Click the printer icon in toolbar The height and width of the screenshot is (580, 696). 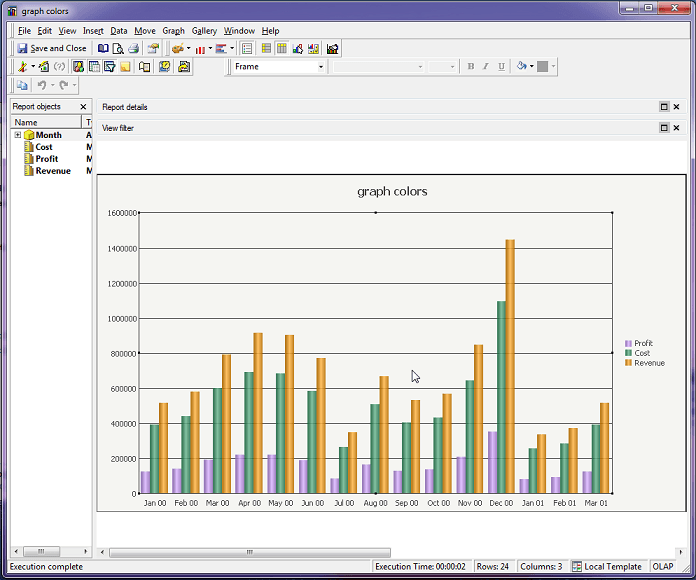tap(133, 48)
